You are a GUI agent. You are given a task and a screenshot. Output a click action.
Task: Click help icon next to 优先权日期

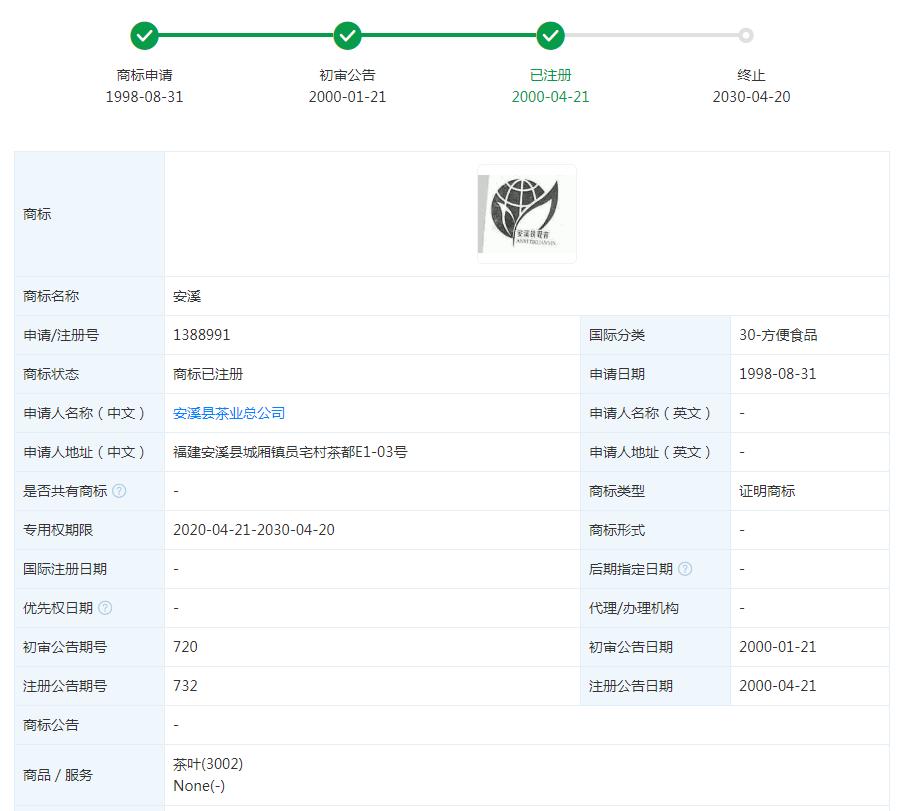pos(105,608)
